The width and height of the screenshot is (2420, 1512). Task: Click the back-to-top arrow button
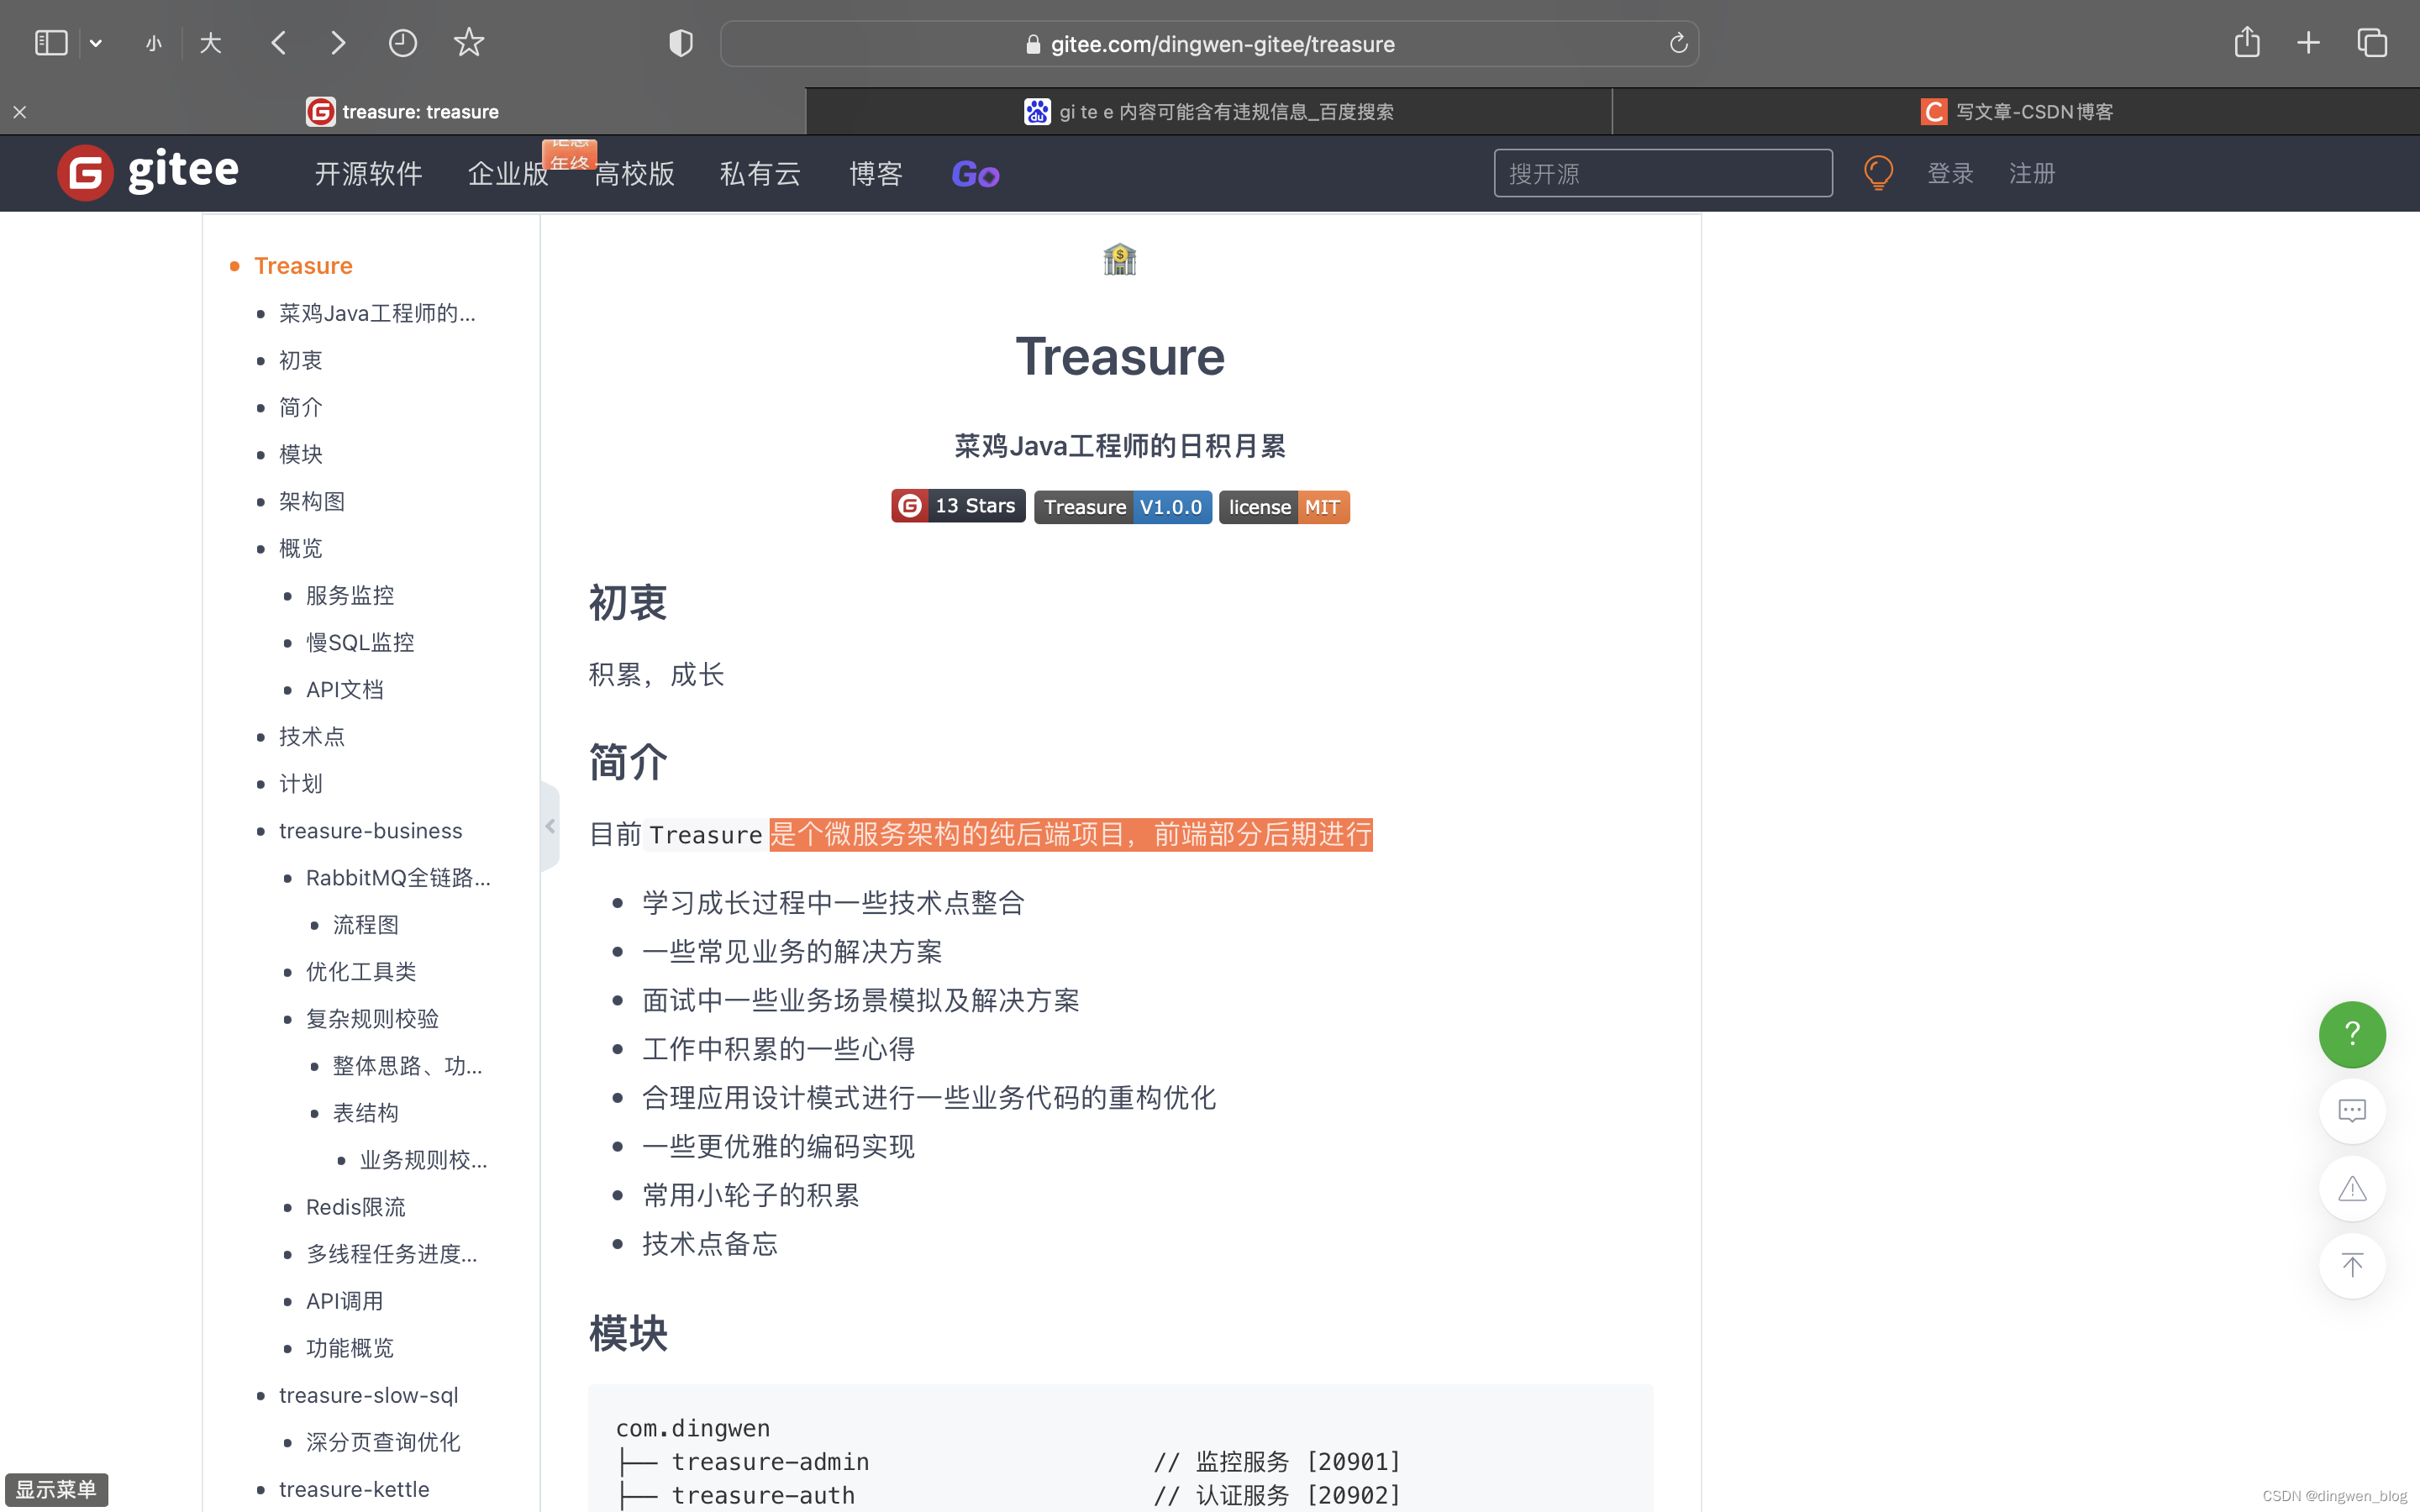pyautogui.click(x=2352, y=1265)
